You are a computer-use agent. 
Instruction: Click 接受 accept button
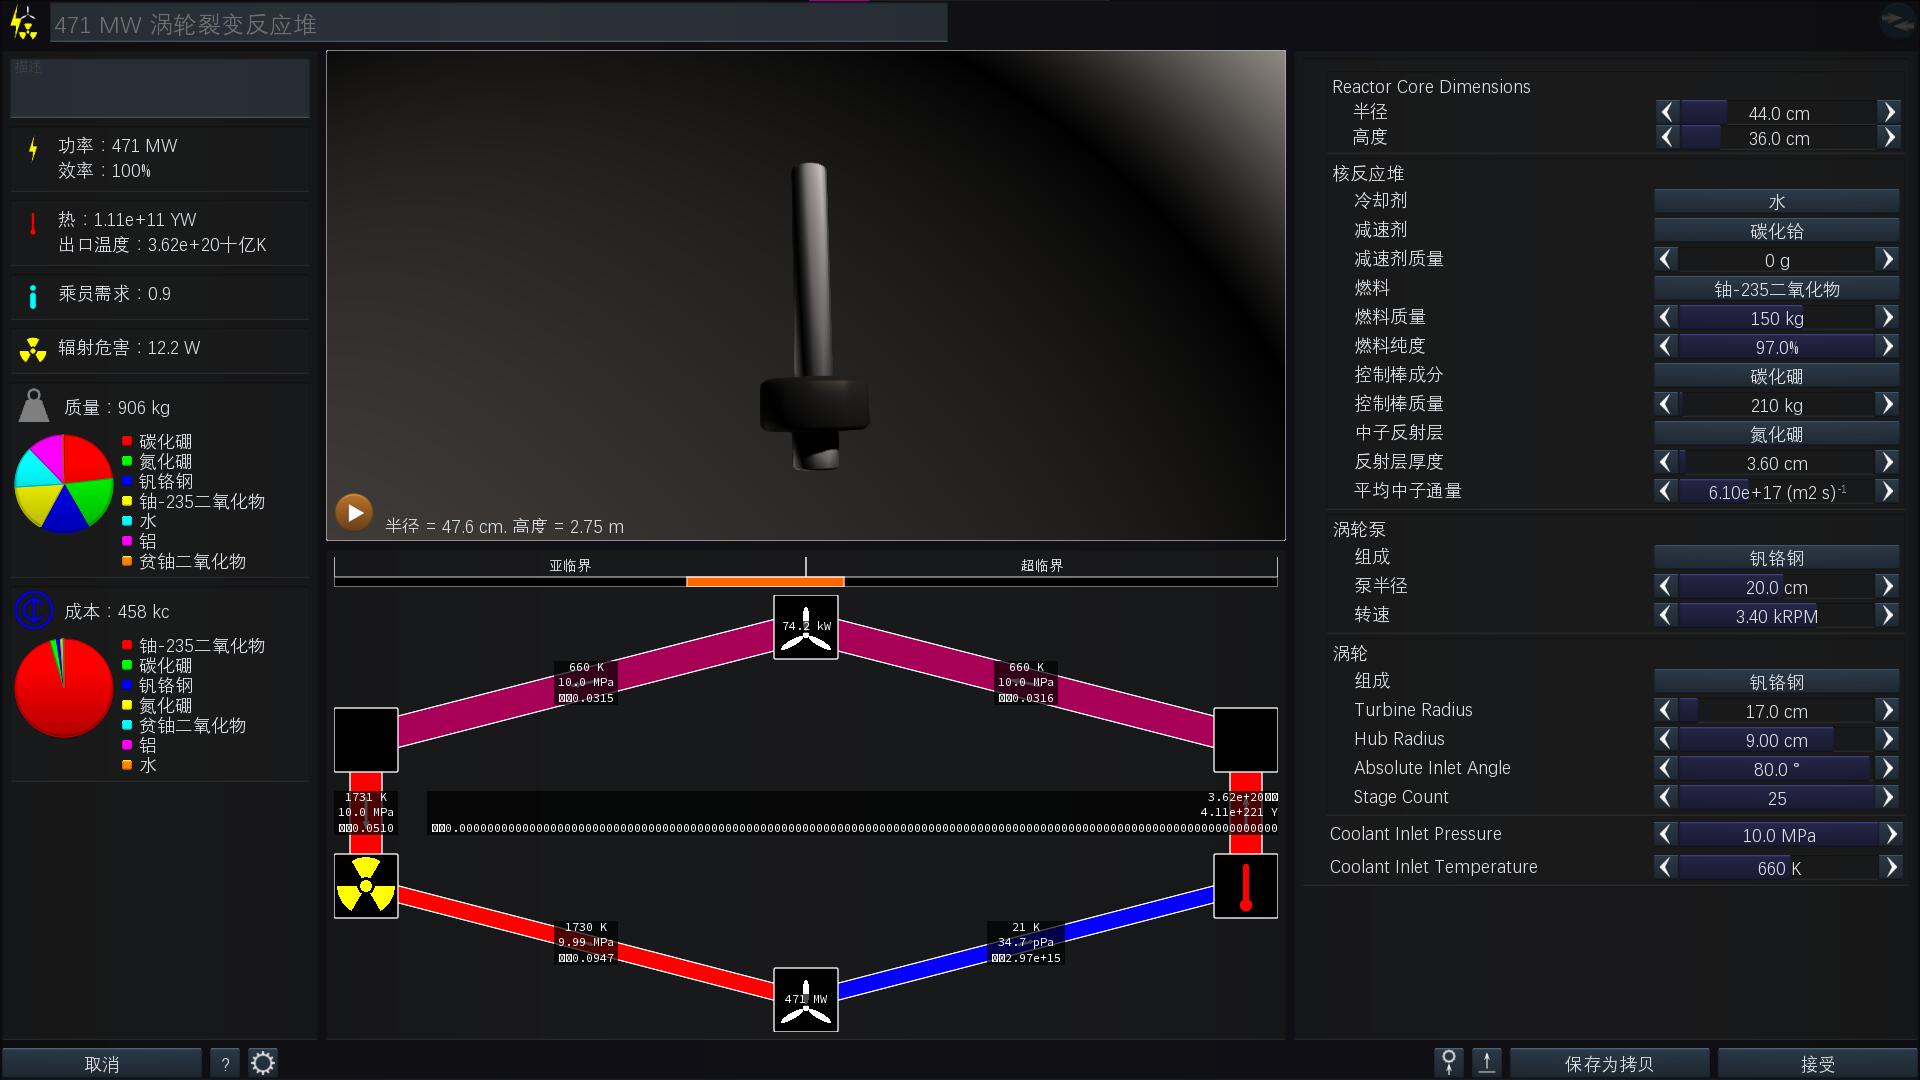(1817, 1063)
